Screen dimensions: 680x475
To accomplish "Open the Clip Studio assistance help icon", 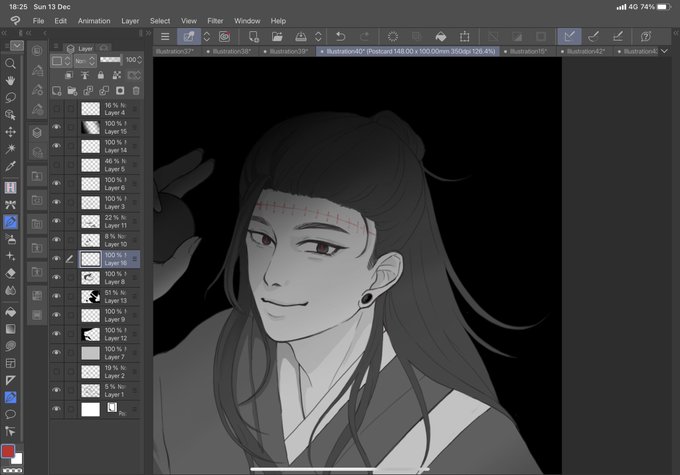I will tap(646, 37).
